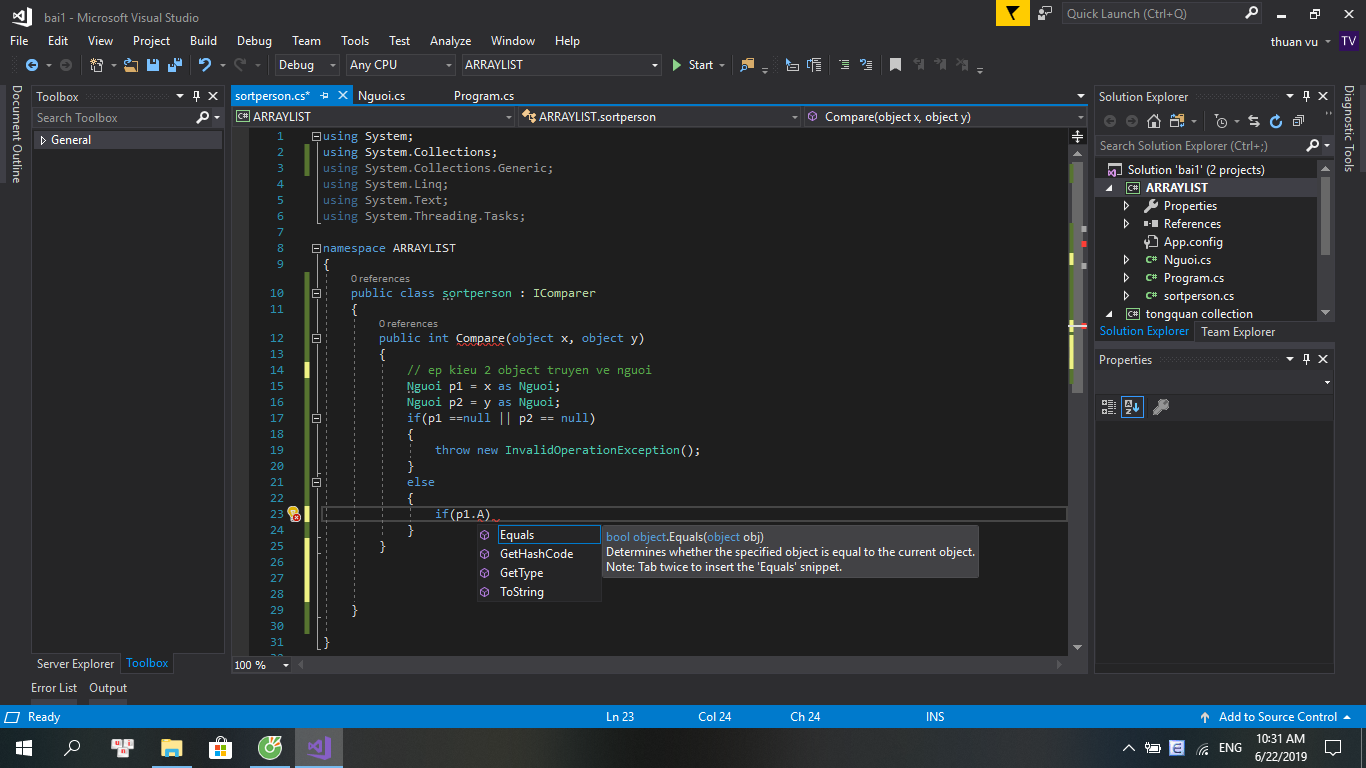Click the Undo icon in the toolbar
This screenshot has width=1366, height=768.
[205, 65]
